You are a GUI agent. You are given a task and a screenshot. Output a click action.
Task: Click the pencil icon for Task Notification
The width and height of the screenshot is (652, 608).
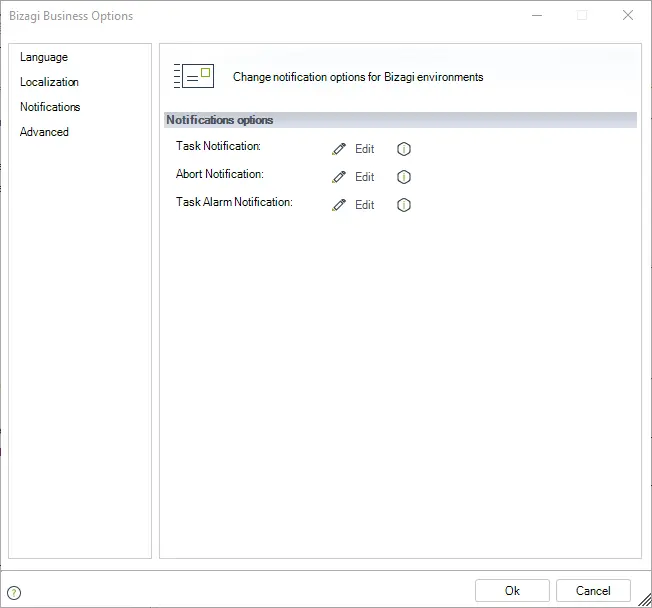coord(339,149)
